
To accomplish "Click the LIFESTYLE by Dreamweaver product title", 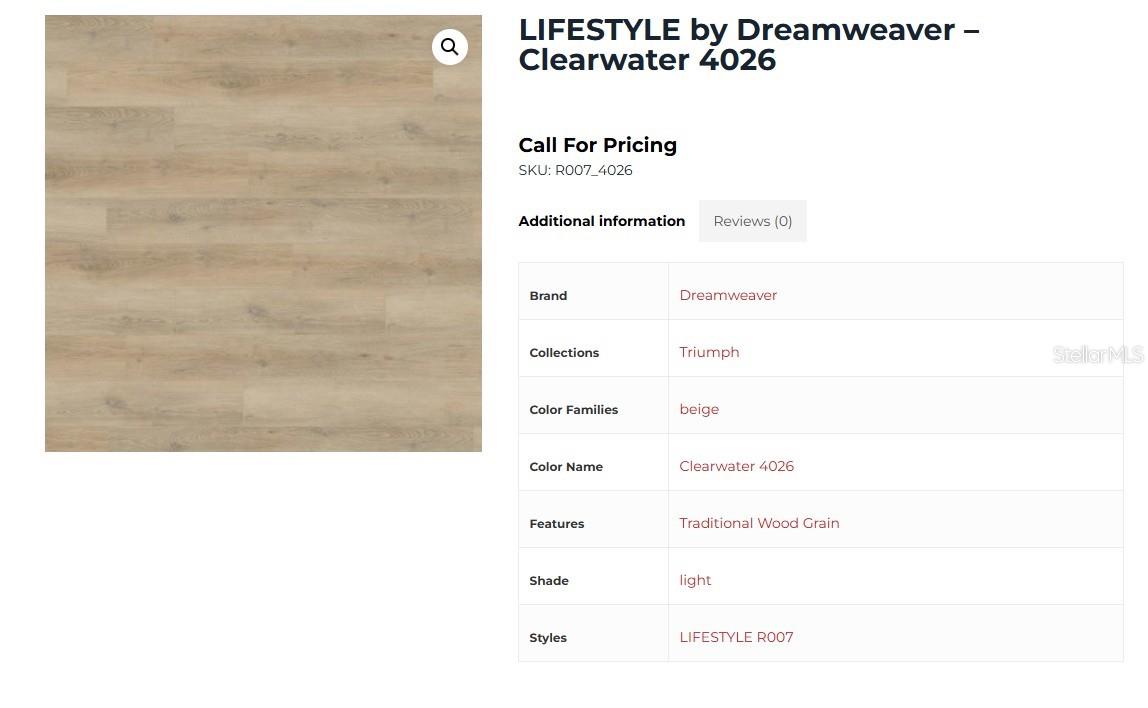I will [x=748, y=45].
